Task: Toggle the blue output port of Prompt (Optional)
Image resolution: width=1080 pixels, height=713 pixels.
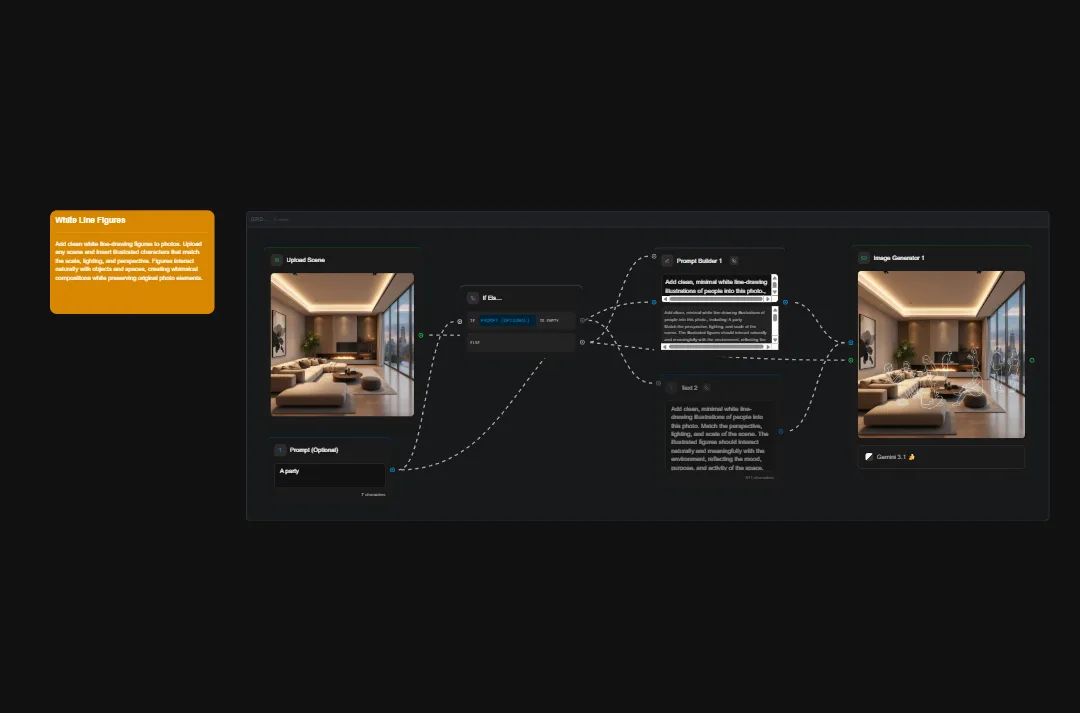Action: pyautogui.click(x=392, y=469)
